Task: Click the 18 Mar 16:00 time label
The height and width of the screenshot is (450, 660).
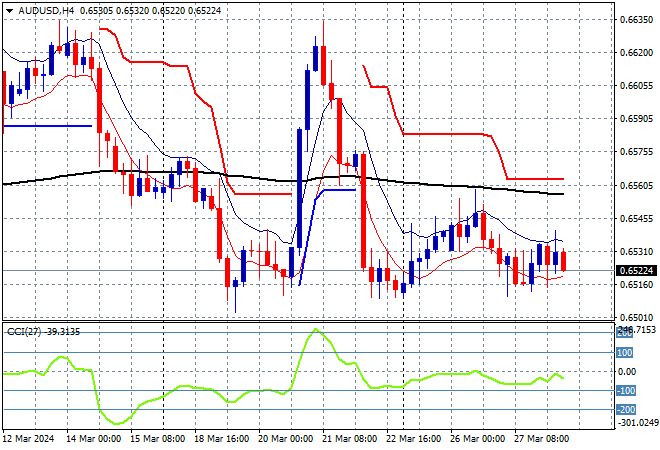Action: click(222, 438)
